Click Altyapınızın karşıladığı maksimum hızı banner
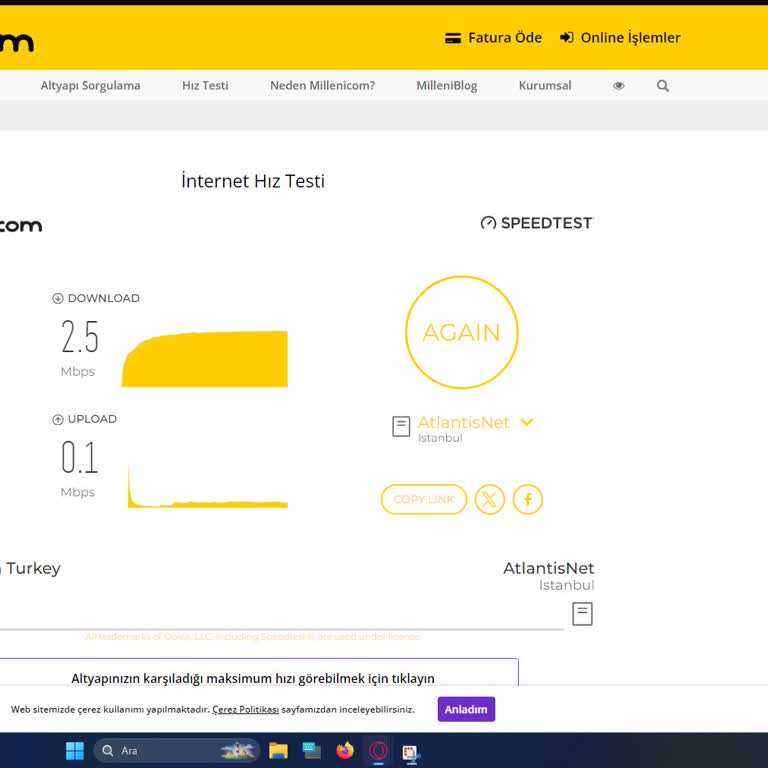Image resolution: width=768 pixels, height=768 pixels. click(x=253, y=678)
